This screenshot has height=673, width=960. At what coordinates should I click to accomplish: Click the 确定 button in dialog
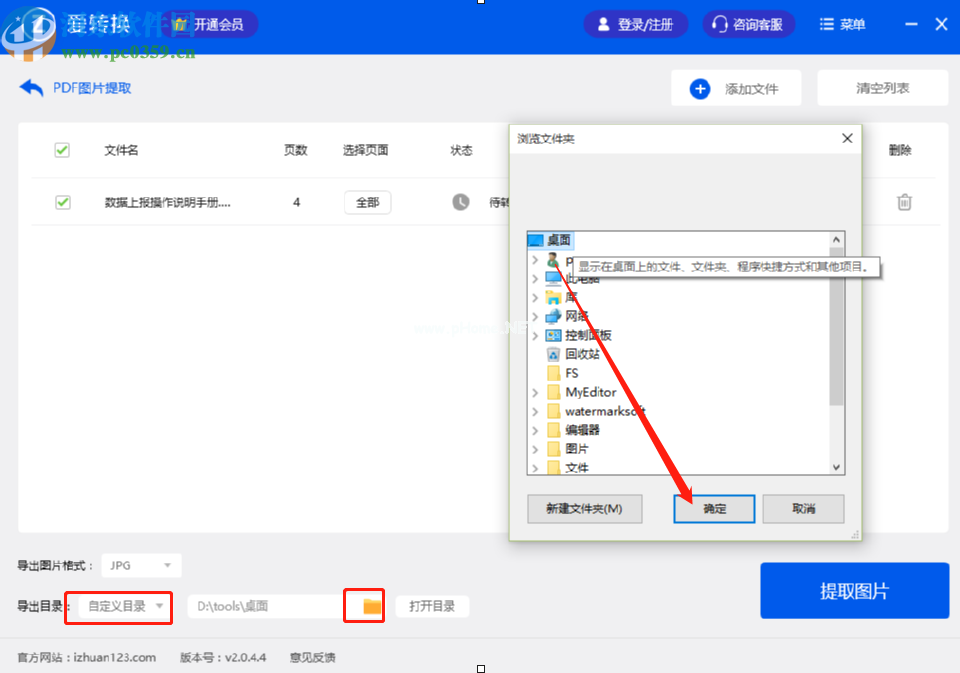pos(714,509)
